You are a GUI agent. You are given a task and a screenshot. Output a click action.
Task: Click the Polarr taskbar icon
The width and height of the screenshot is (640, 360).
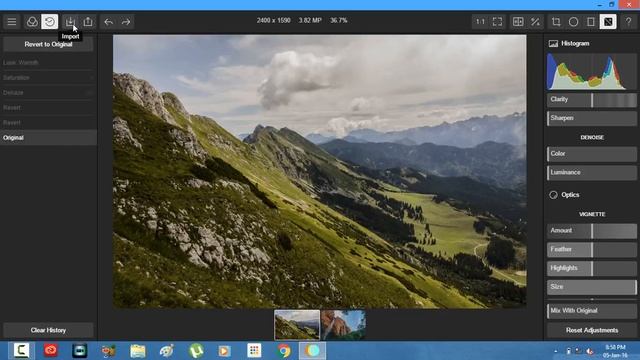pos(313,351)
